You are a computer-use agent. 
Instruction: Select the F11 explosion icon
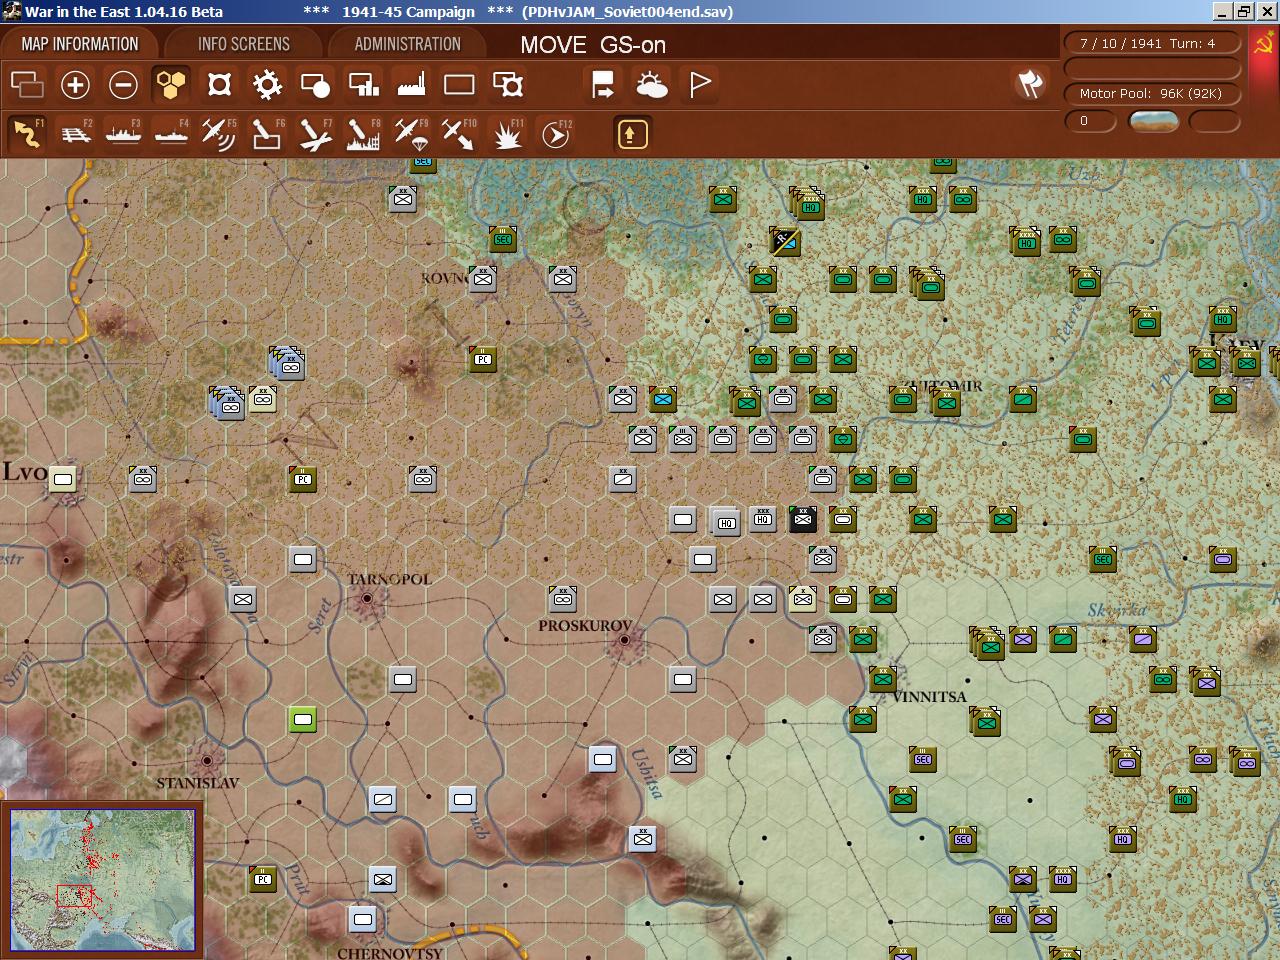tap(507, 133)
